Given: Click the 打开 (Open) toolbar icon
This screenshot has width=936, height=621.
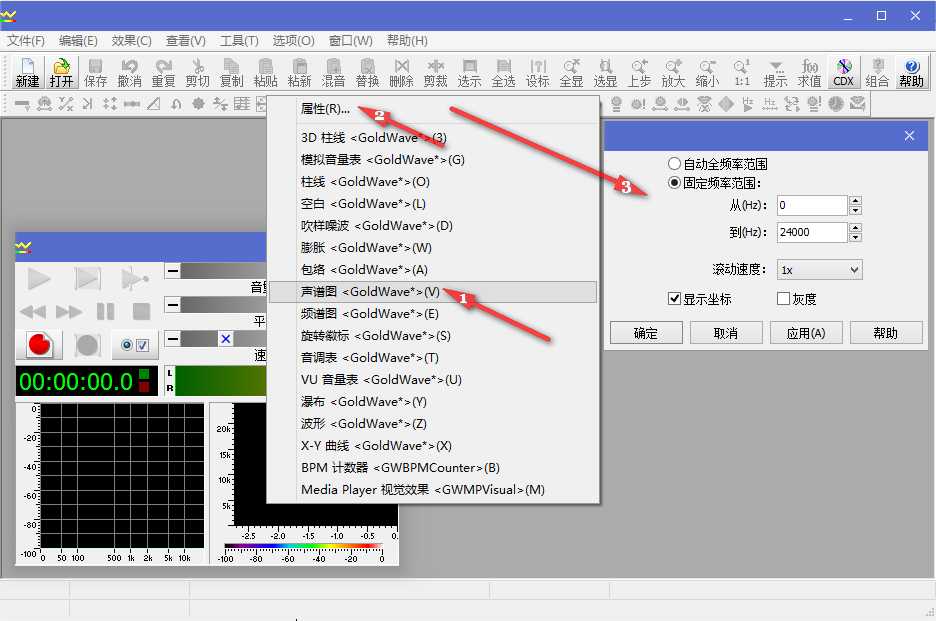Looking at the screenshot, I should [61, 72].
